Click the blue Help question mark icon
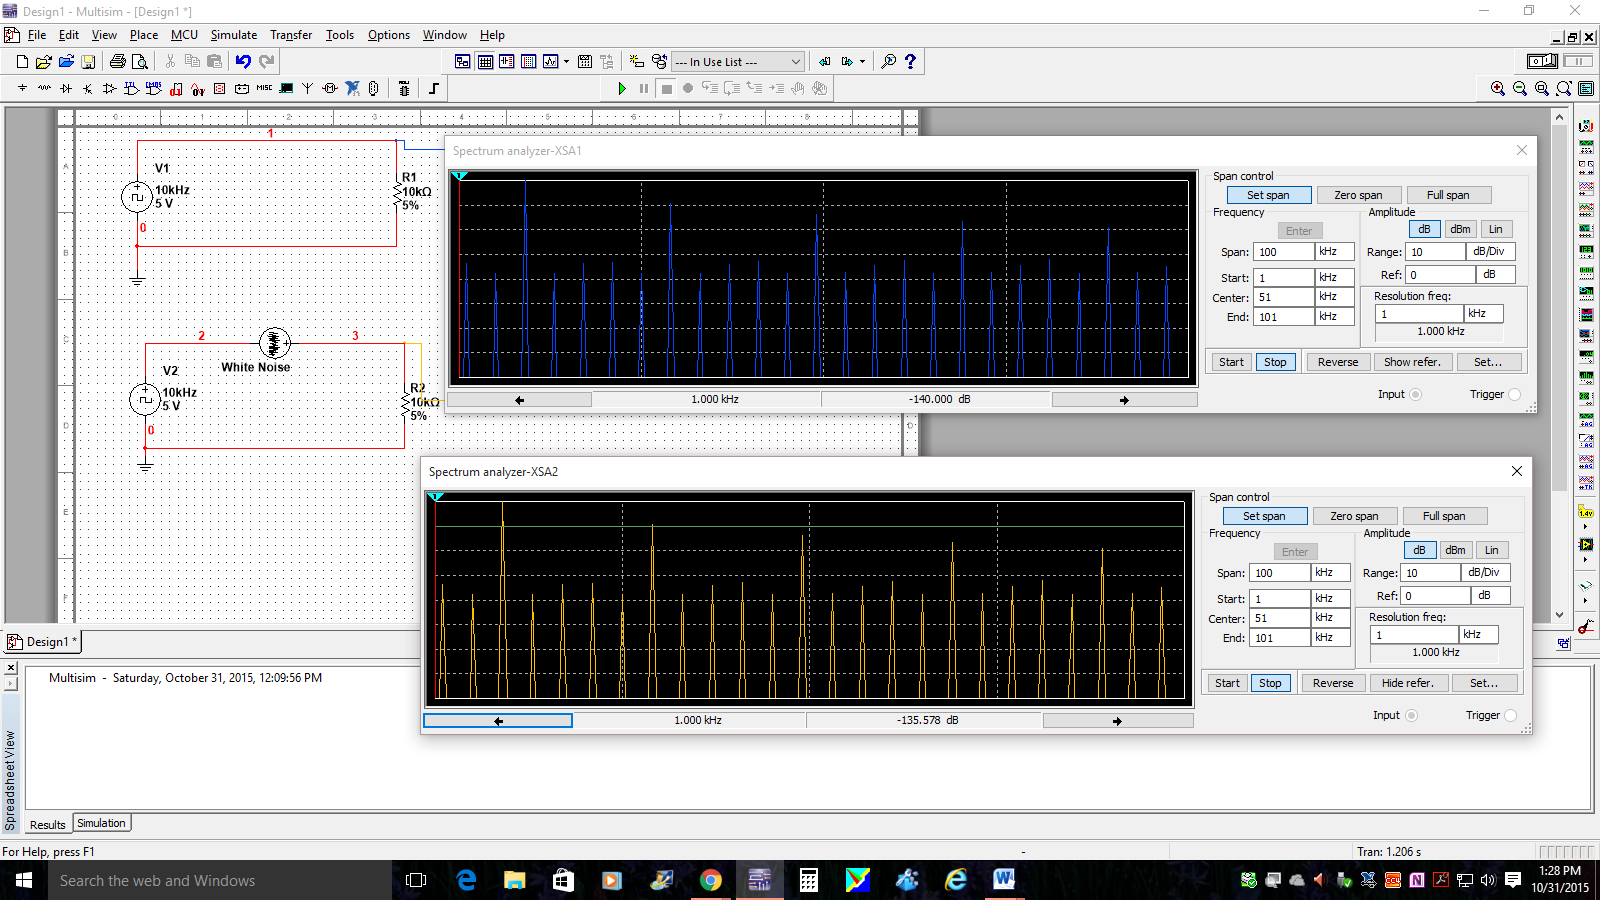 (x=910, y=62)
